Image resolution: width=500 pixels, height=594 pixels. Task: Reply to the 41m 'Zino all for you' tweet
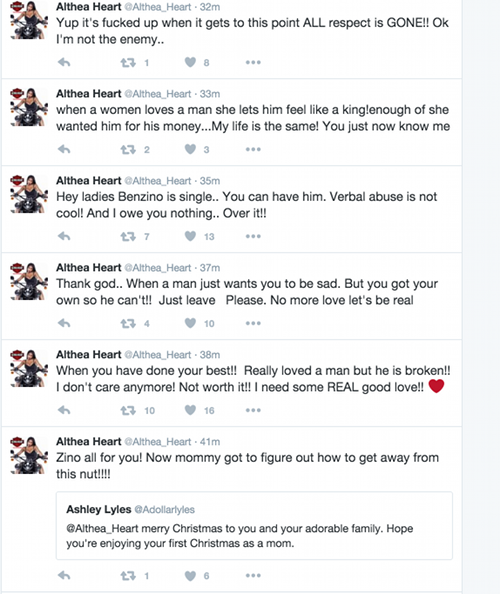64,575
